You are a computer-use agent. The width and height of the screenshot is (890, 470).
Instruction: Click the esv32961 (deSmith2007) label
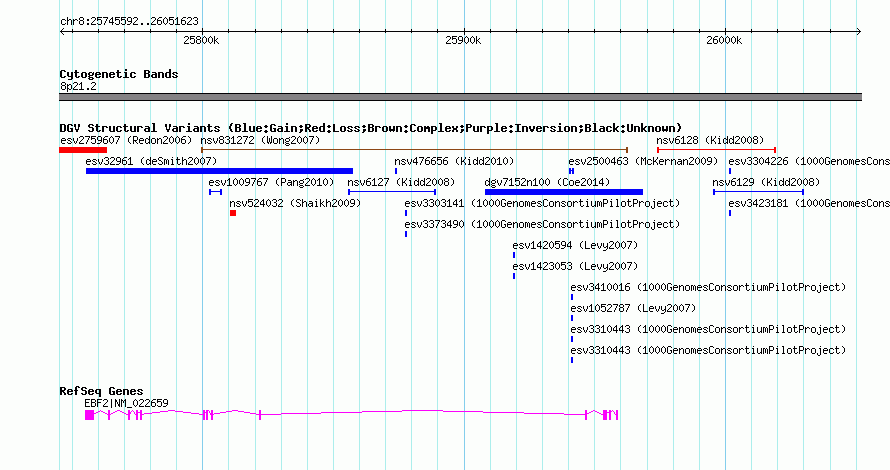(x=151, y=161)
